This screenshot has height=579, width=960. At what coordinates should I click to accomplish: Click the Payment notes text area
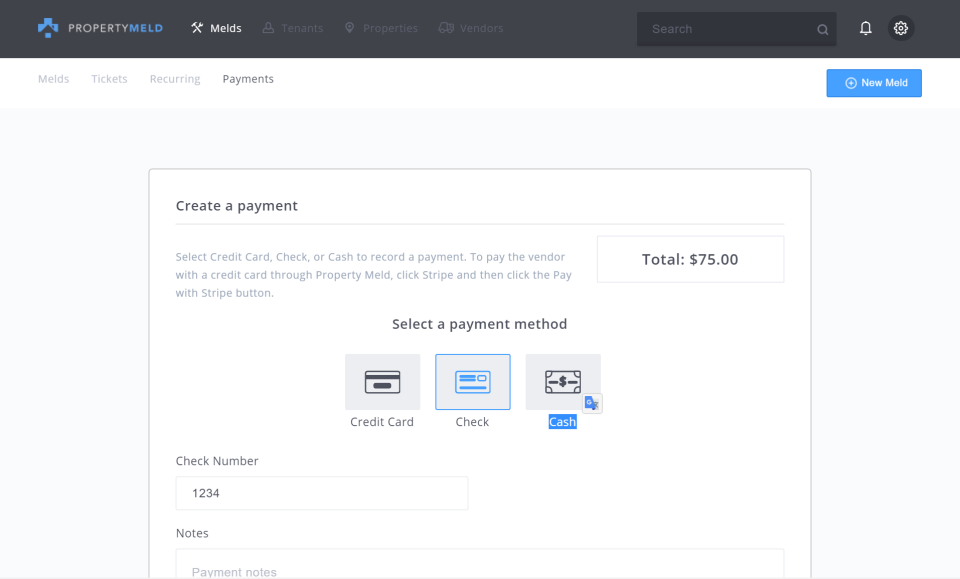pos(480,570)
